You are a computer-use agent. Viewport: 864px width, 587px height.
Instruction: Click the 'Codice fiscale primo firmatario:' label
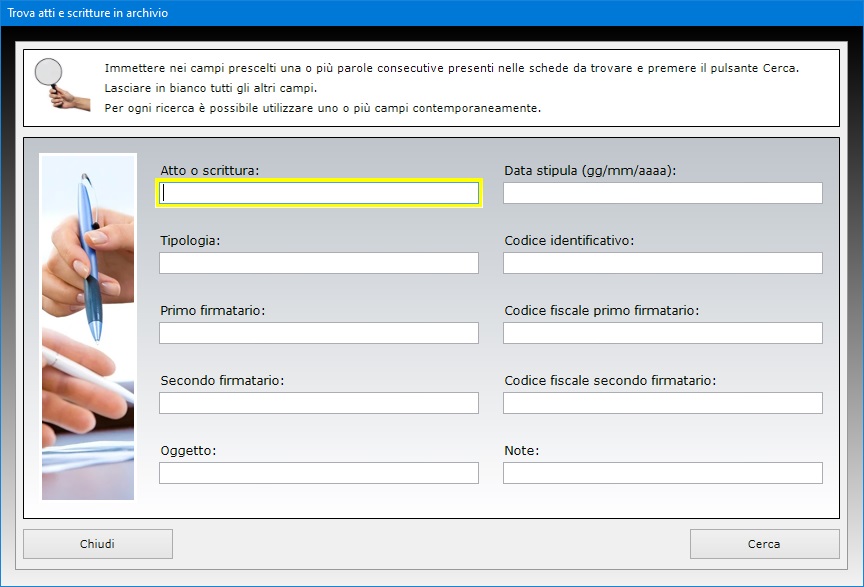(602, 311)
